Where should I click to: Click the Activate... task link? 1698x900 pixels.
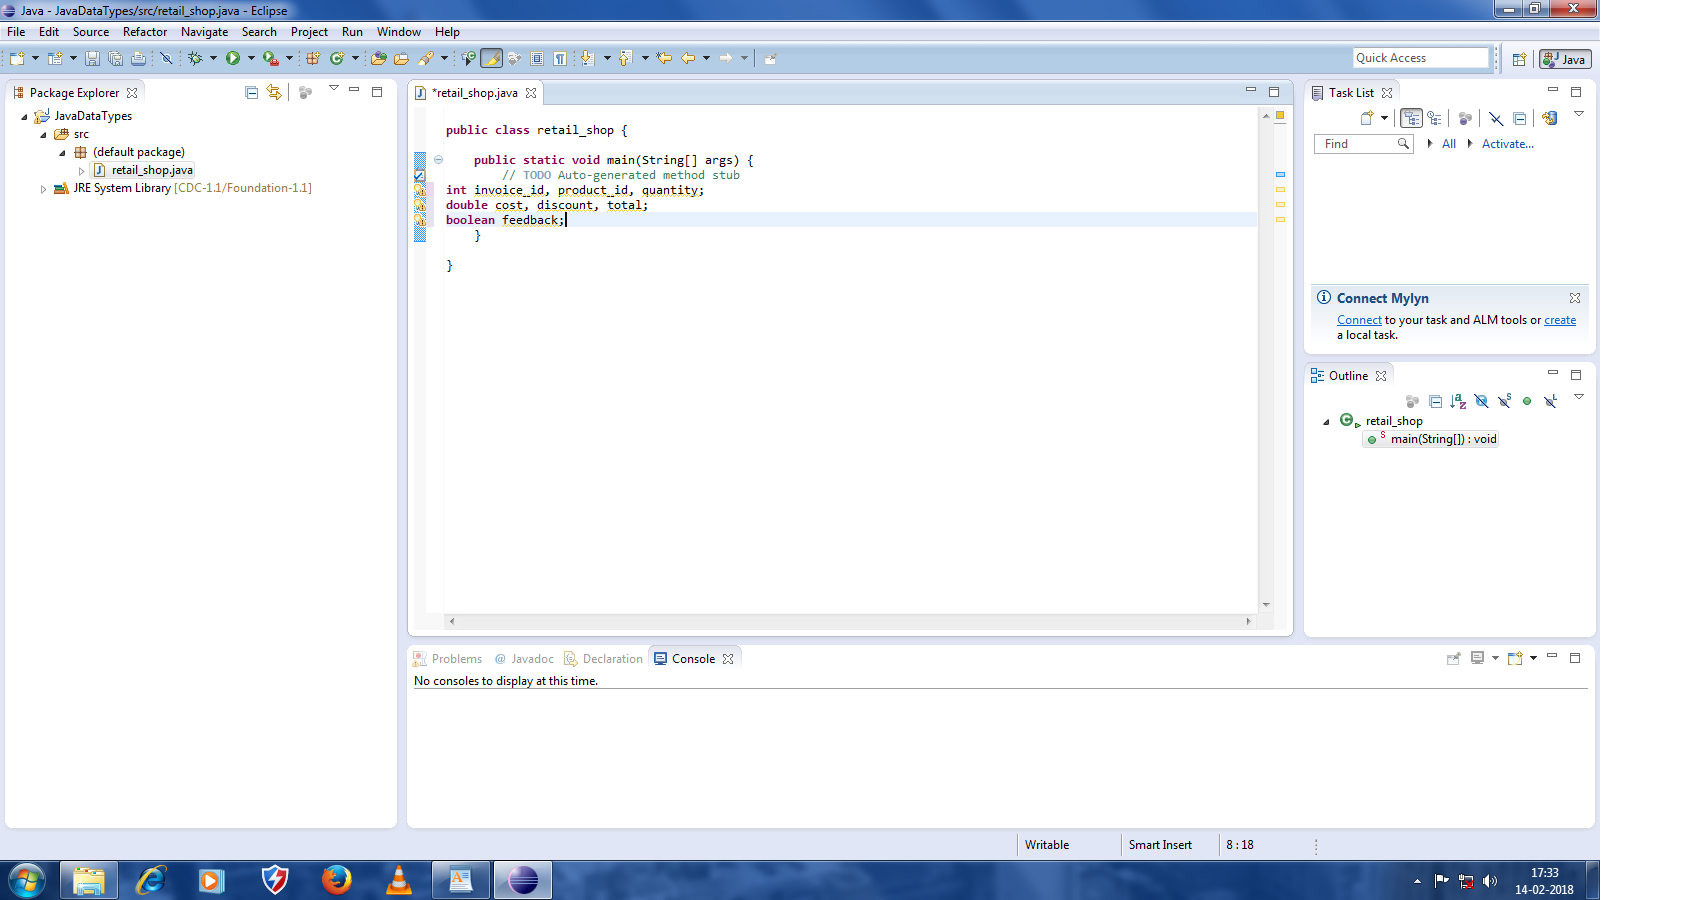pos(1508,144)
